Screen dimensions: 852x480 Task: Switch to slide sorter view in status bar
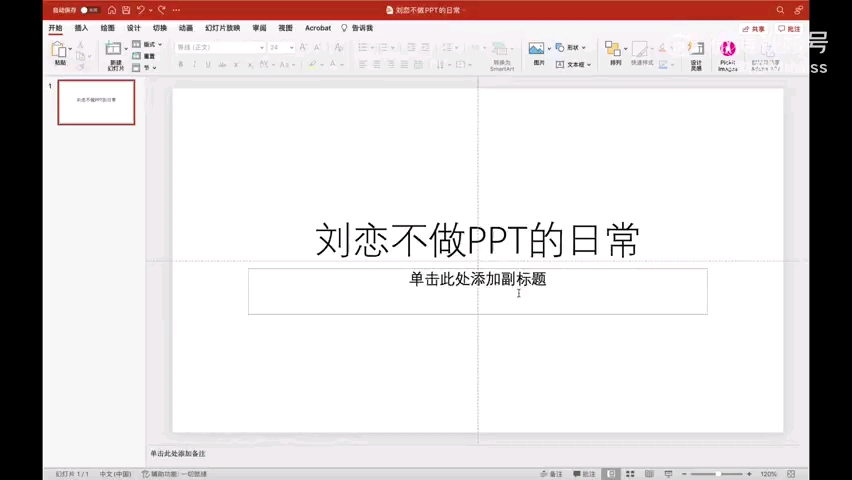click(x=630, y=474)
